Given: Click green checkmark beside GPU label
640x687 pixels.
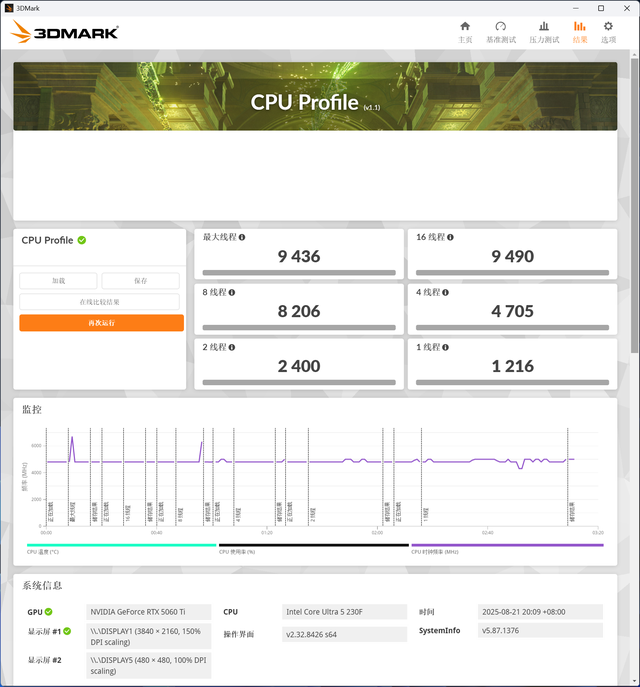Looking at the screenshot, I should coord(49,612).
